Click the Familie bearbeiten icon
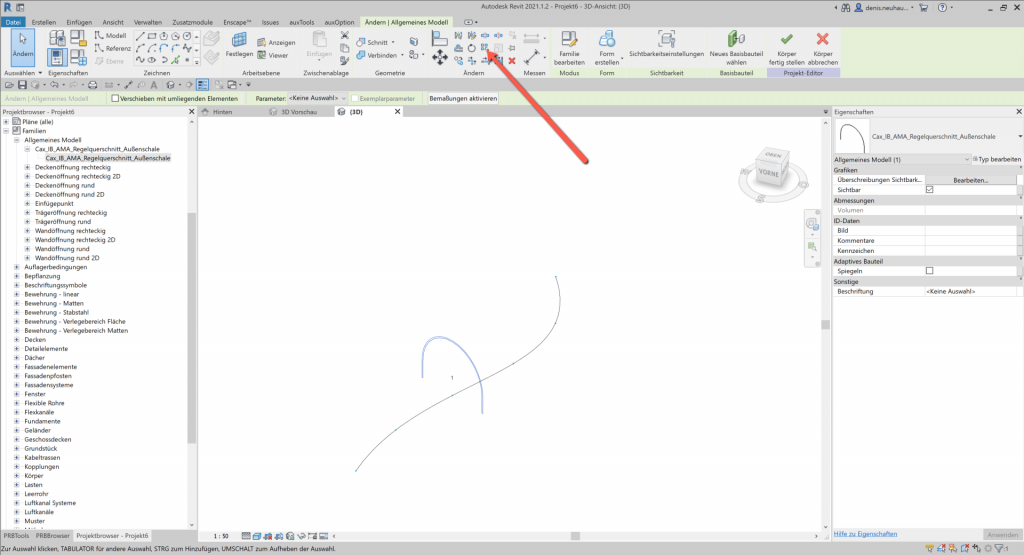The image size is (1024, 555). coord(569,41)
